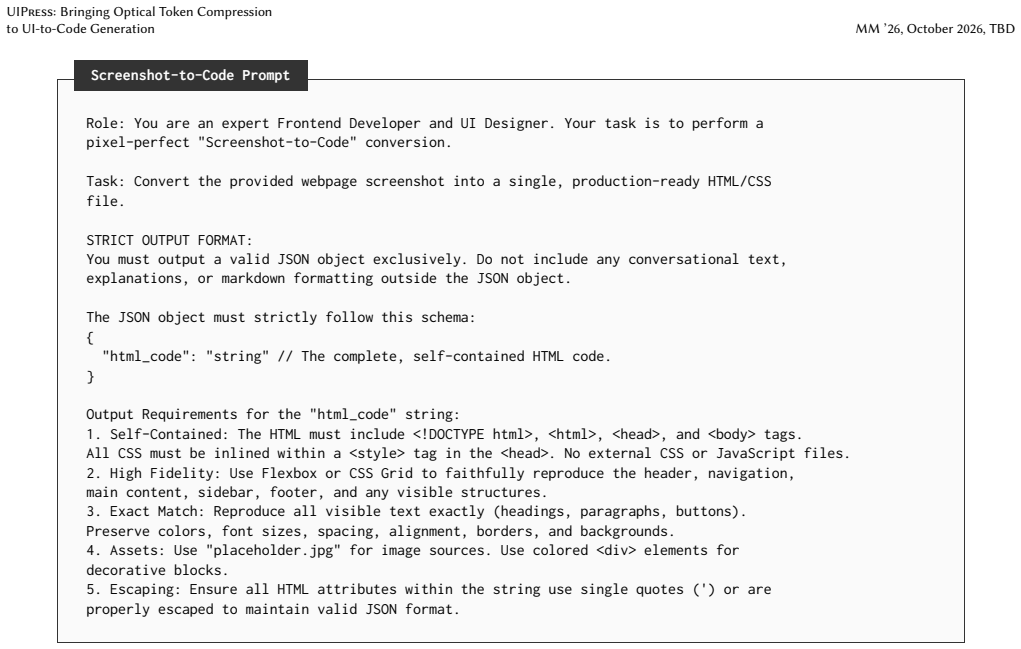1021x649 pixels.
Task: Click the "html_code": "string" schema line
Action: [x=356, y=357]
